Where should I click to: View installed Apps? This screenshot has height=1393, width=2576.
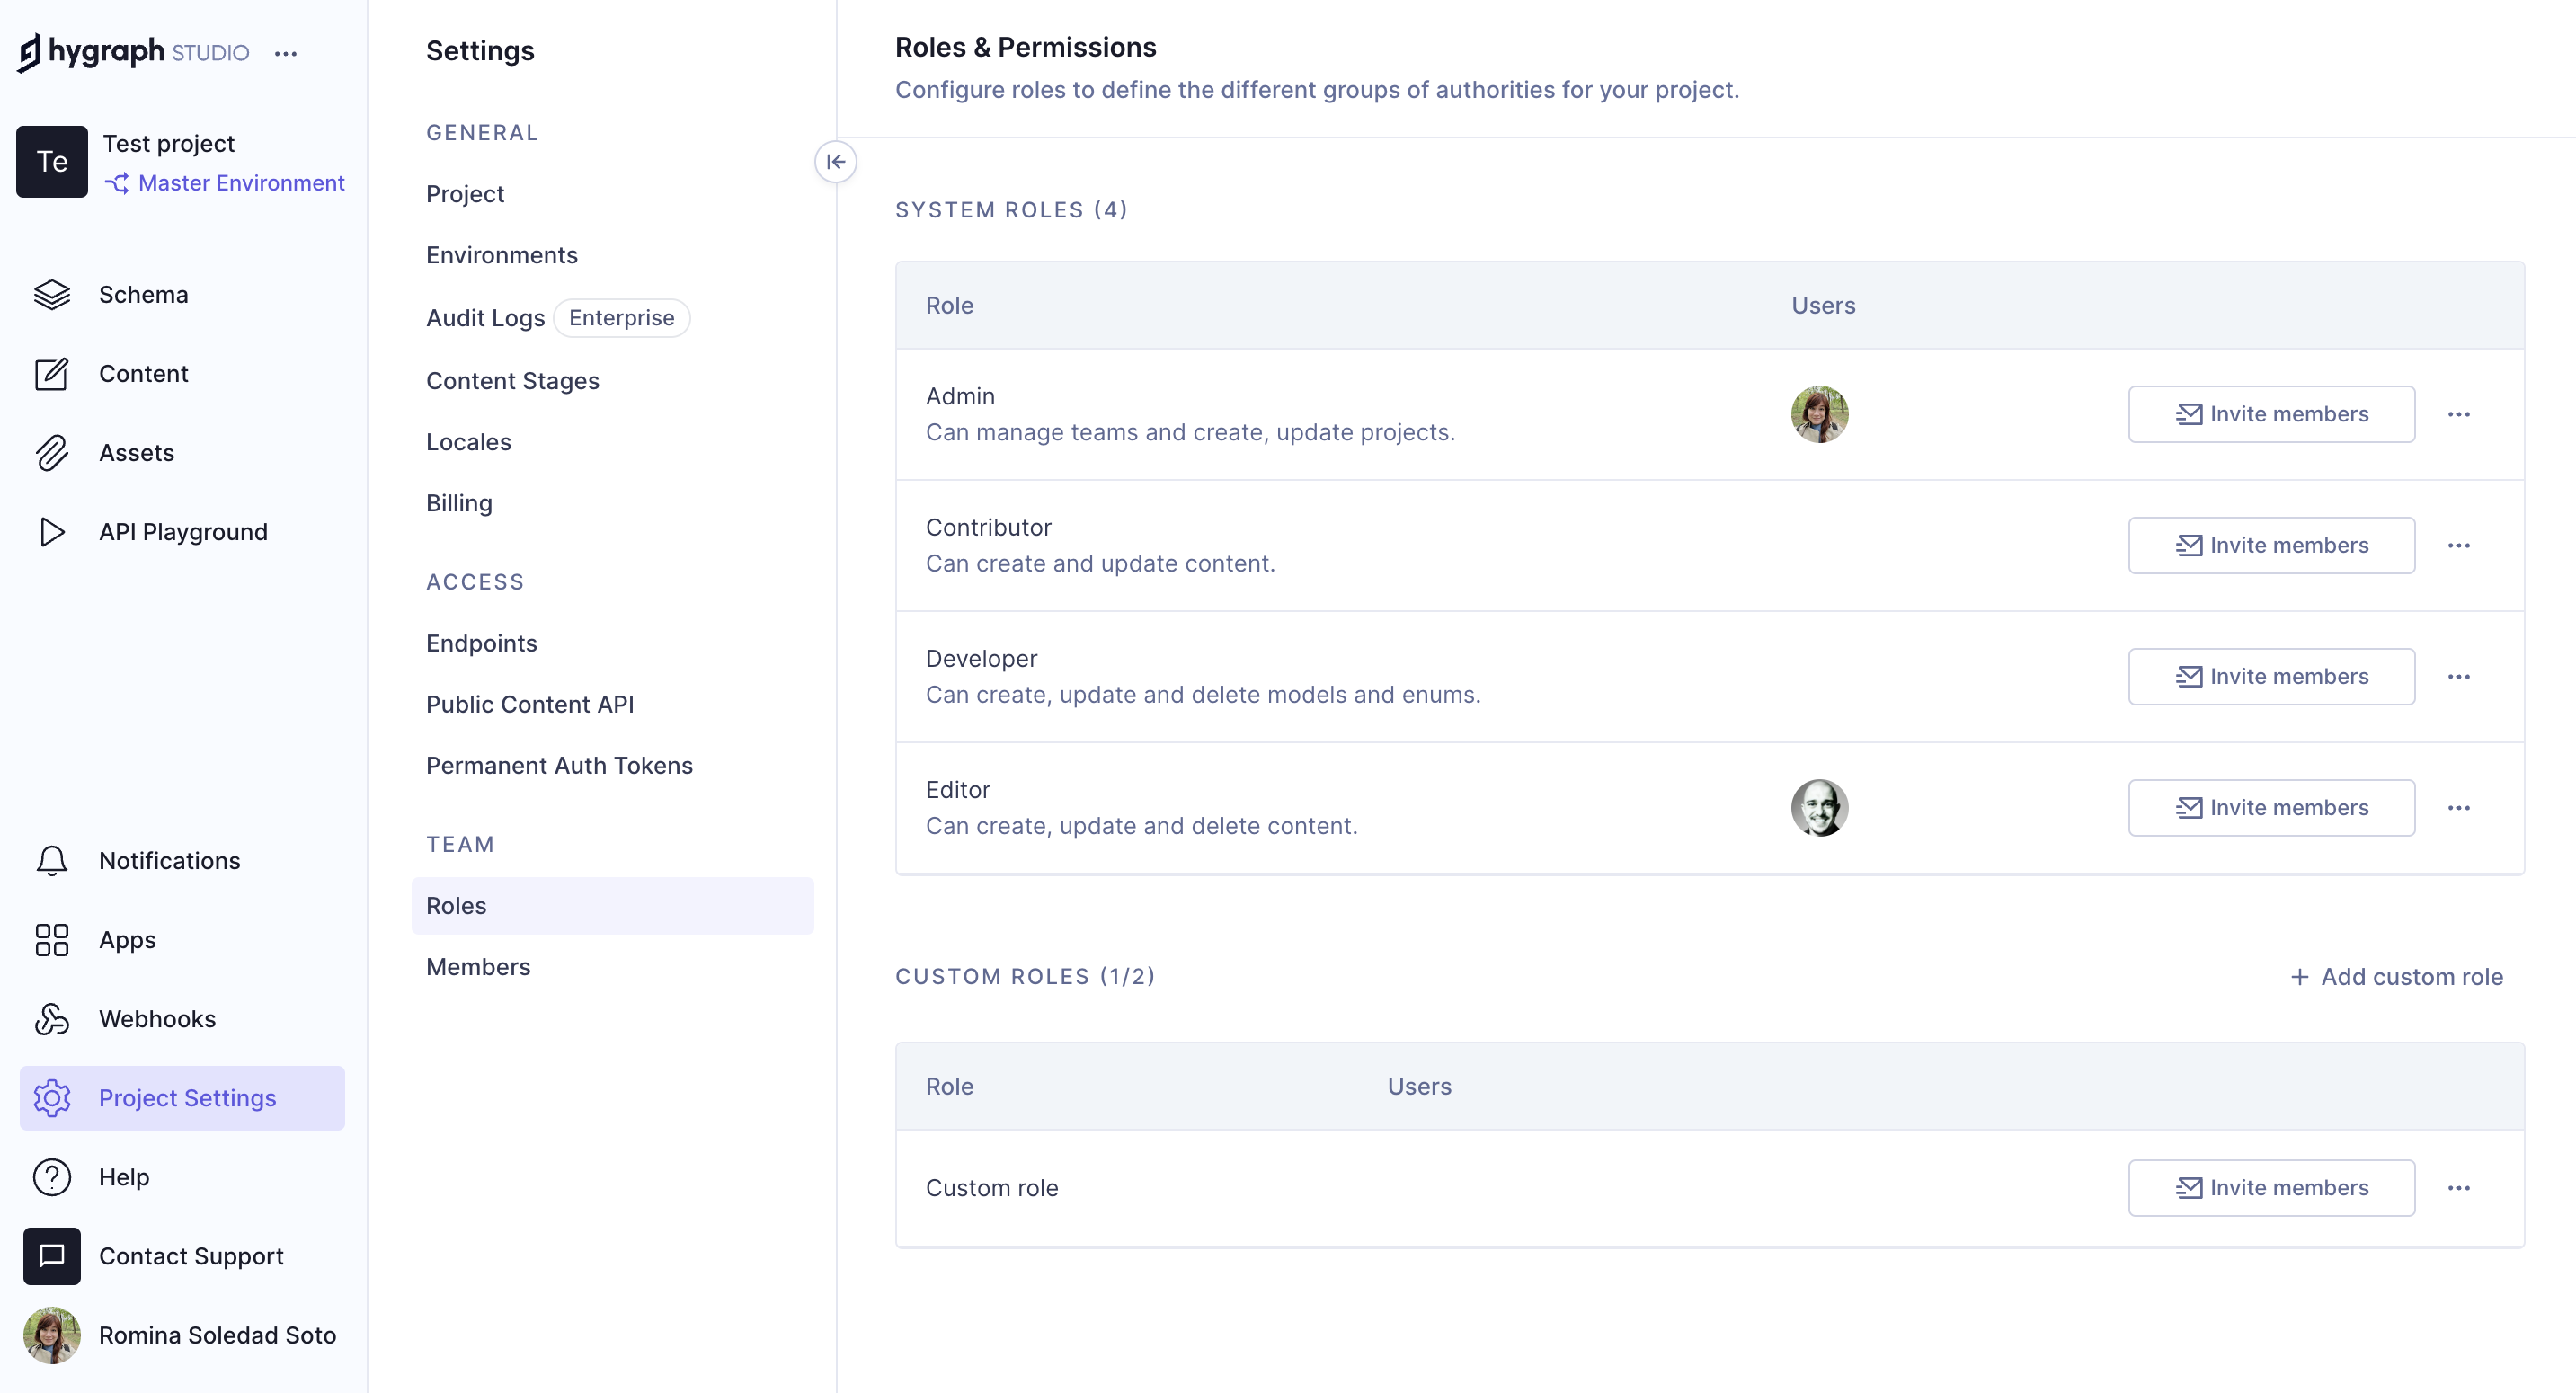(x=126, y=940)
